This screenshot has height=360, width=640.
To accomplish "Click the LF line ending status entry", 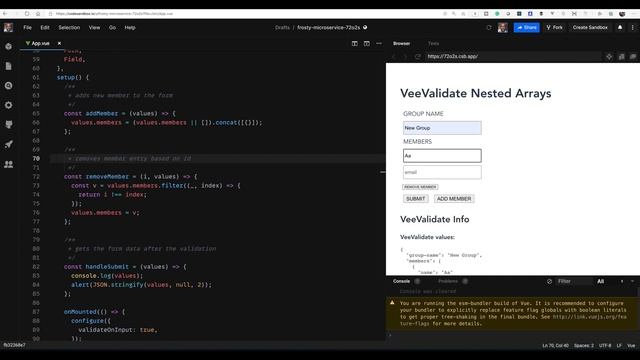I will pos(619,346).
